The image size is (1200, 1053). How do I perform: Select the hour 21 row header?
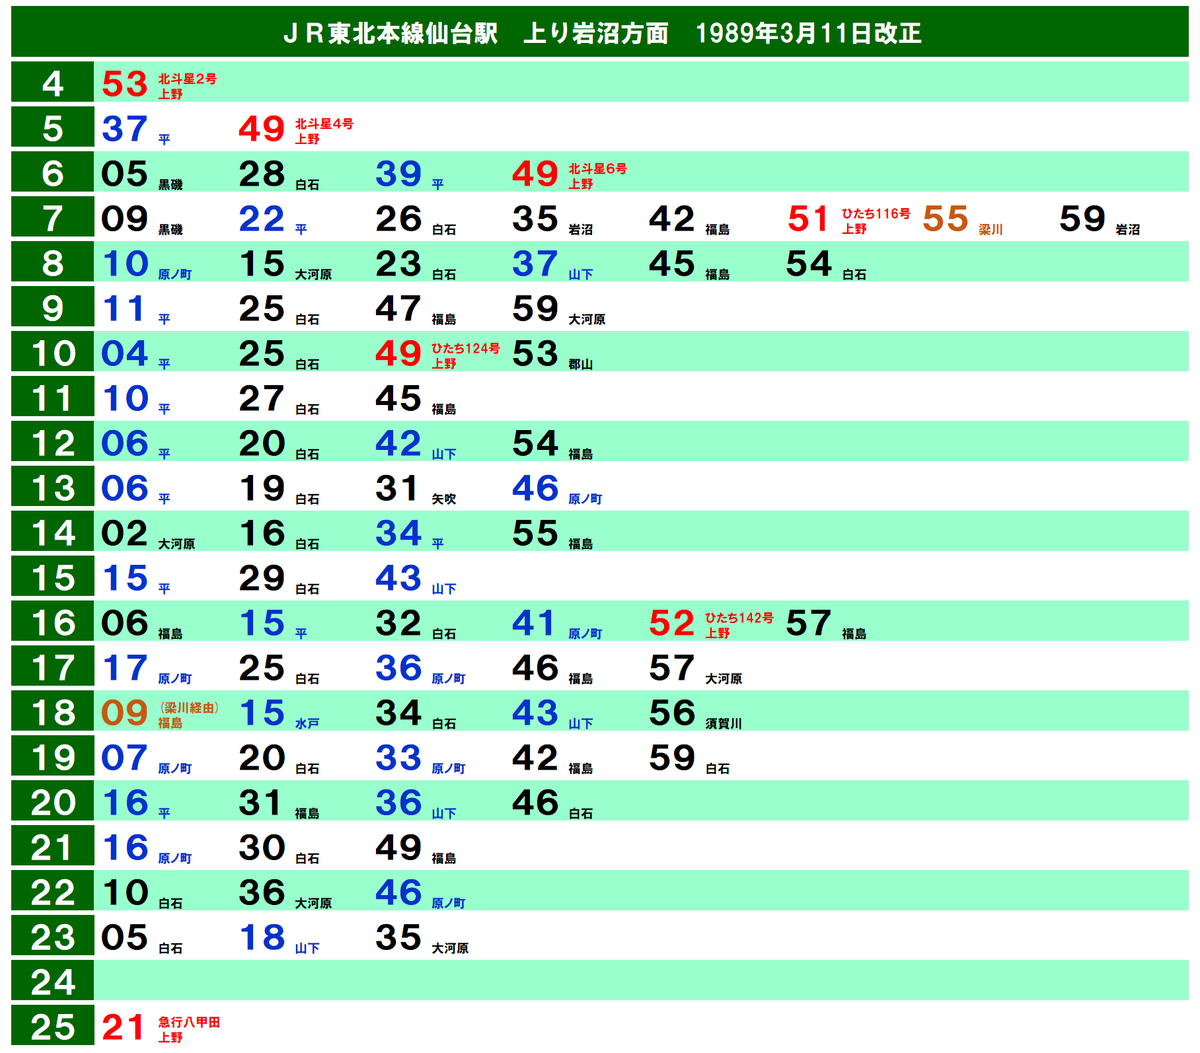(x=53, y=848)
